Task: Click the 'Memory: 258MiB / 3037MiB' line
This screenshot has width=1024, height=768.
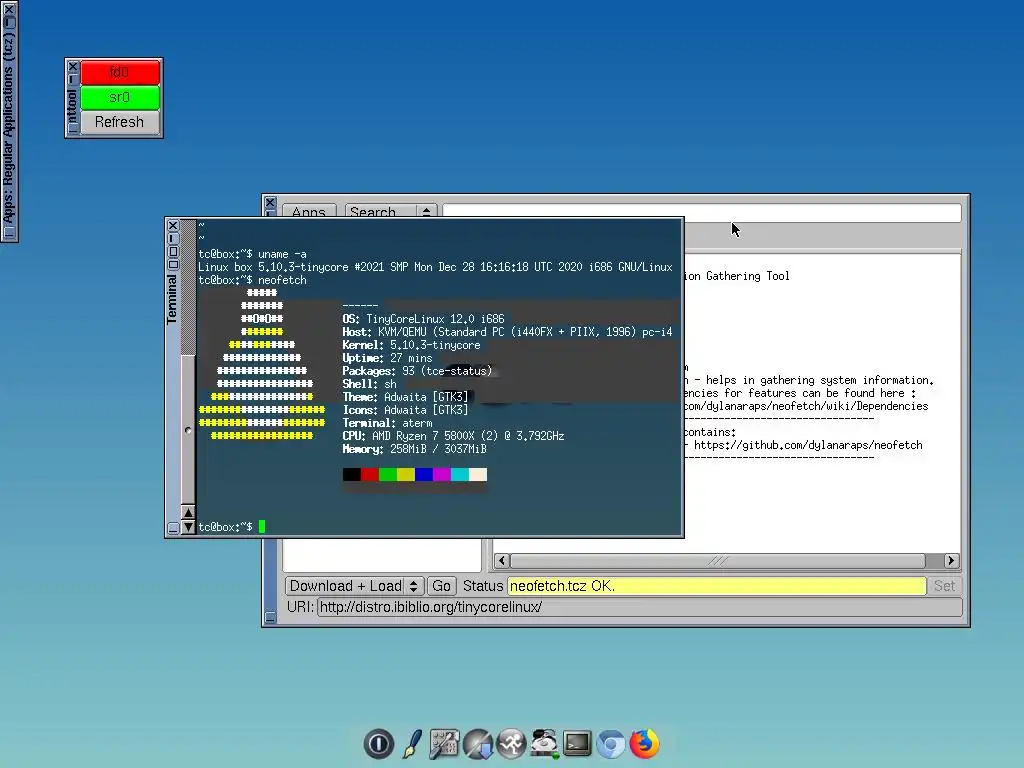Action: [415, 449]
